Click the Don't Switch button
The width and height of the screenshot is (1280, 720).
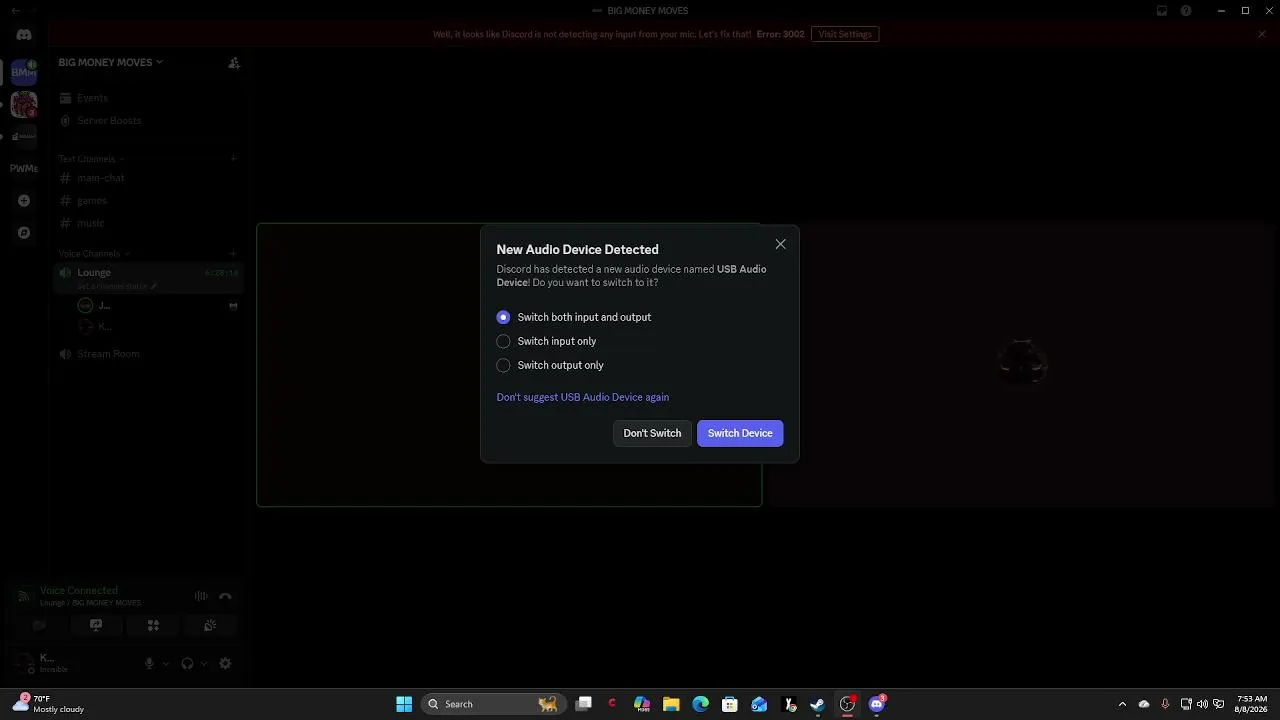[x=652, y=433]
